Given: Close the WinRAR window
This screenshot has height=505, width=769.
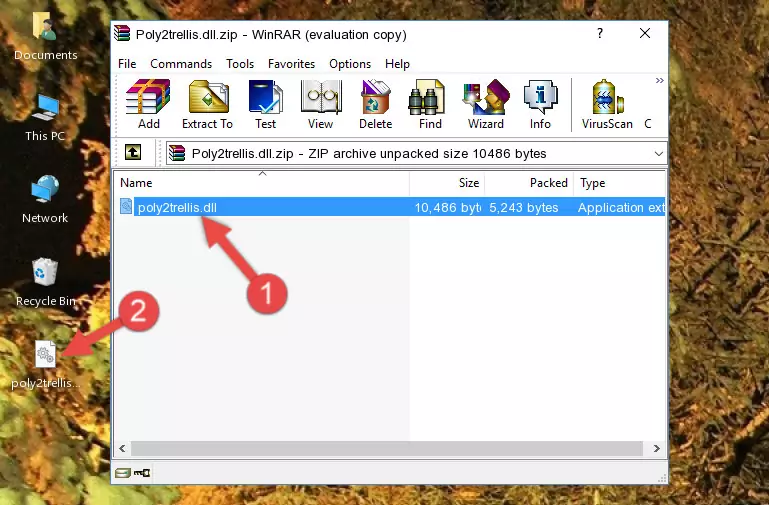Looking at the screenshot, I should pos(645,33).
